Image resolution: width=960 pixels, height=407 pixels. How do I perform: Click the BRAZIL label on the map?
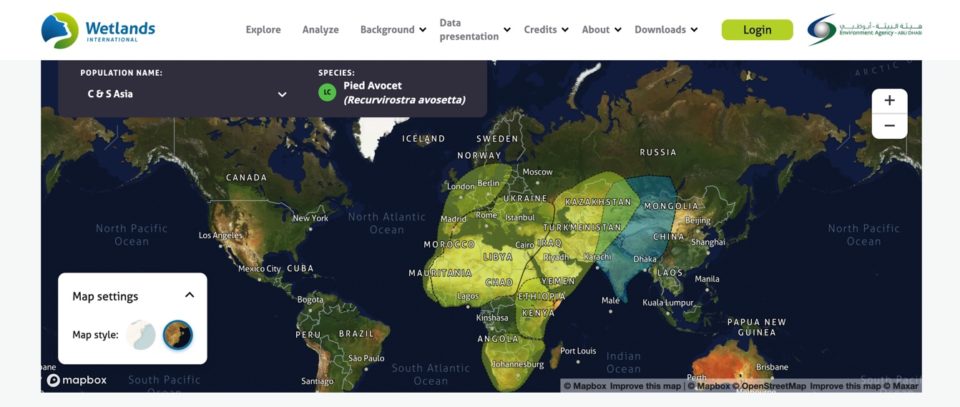click(356, 334)
